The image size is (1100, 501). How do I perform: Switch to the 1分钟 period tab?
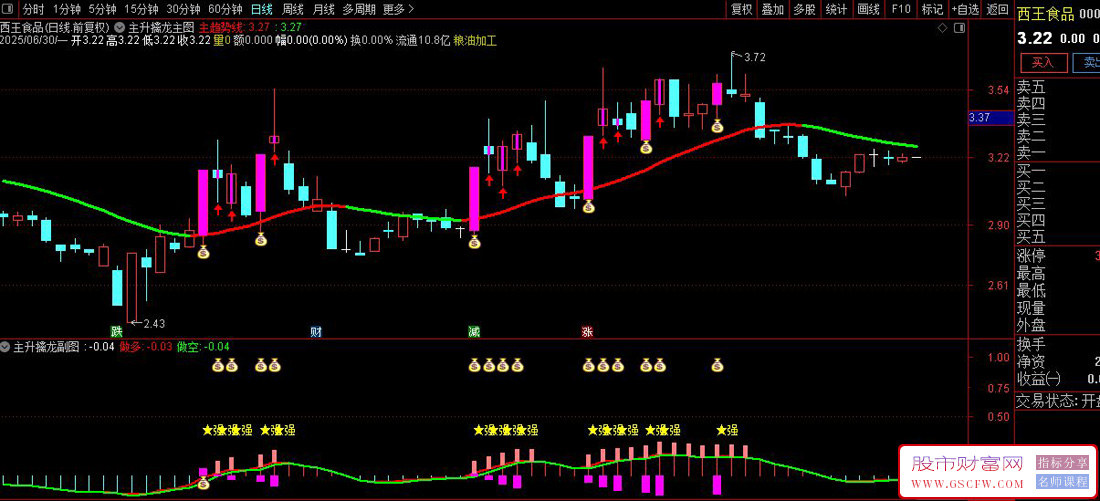67,10
